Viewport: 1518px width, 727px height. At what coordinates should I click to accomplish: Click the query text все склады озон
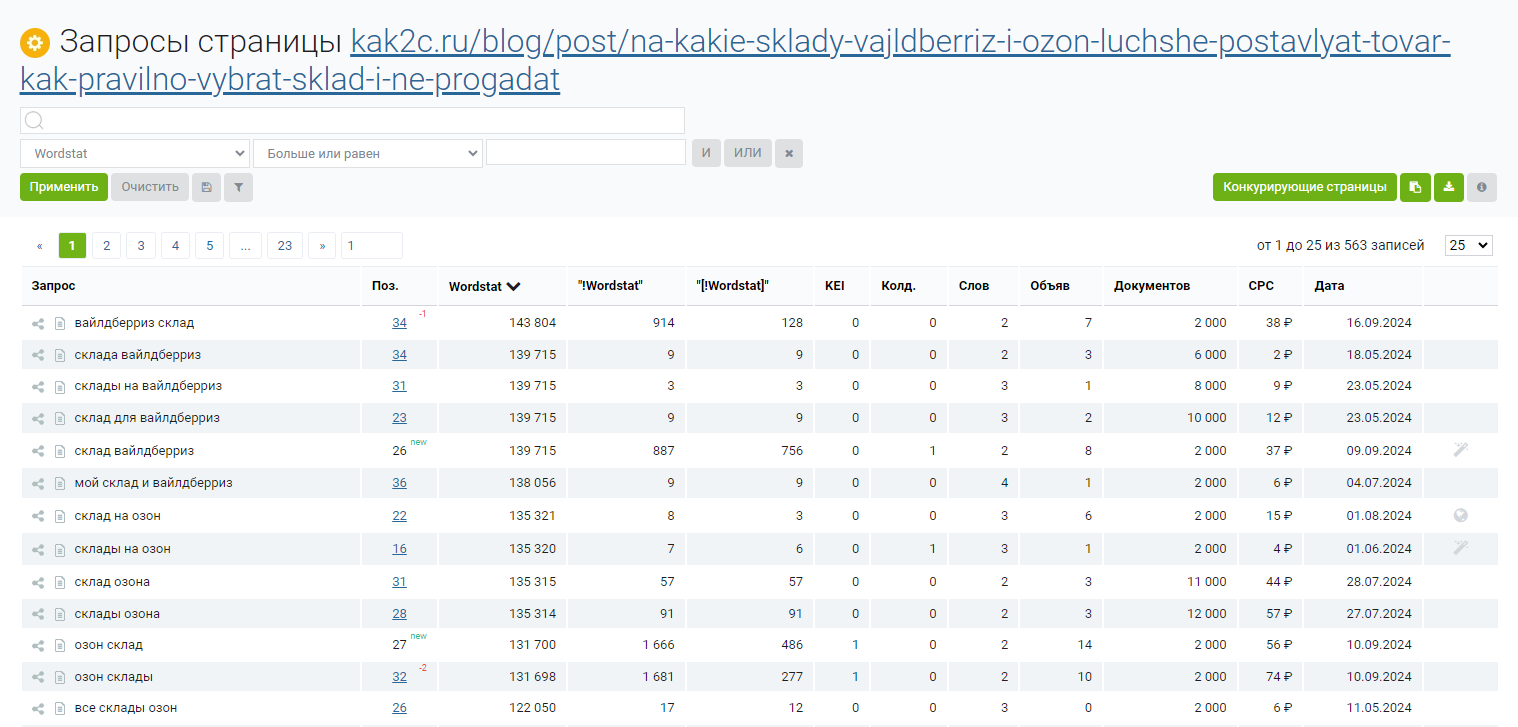point(125,708)
